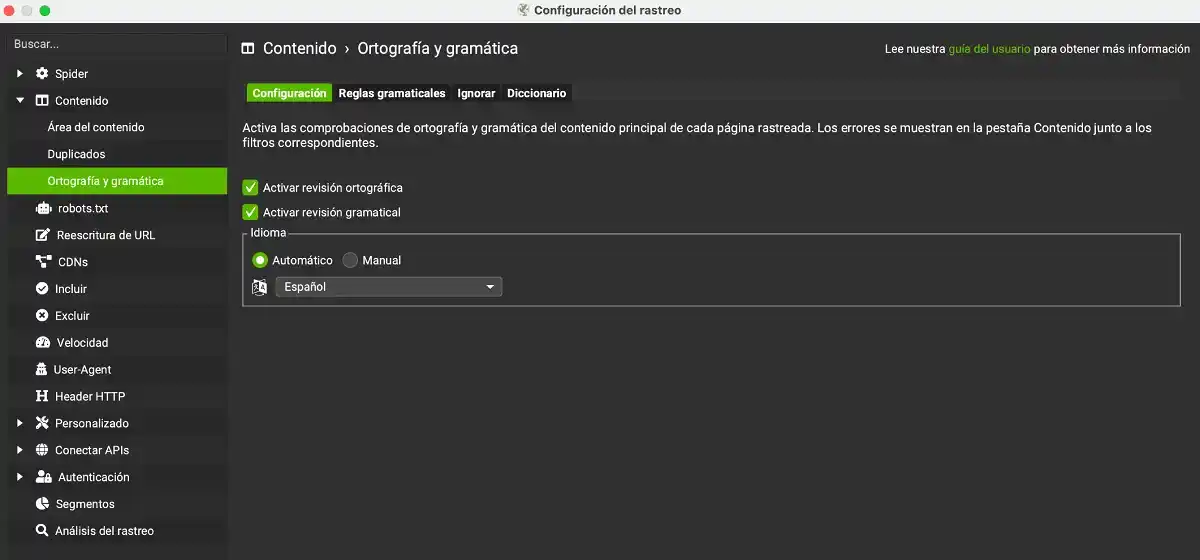The image size is (1200, 560).
Task: Expand the Personalizado section arrow
Action: tap(20, 423)
